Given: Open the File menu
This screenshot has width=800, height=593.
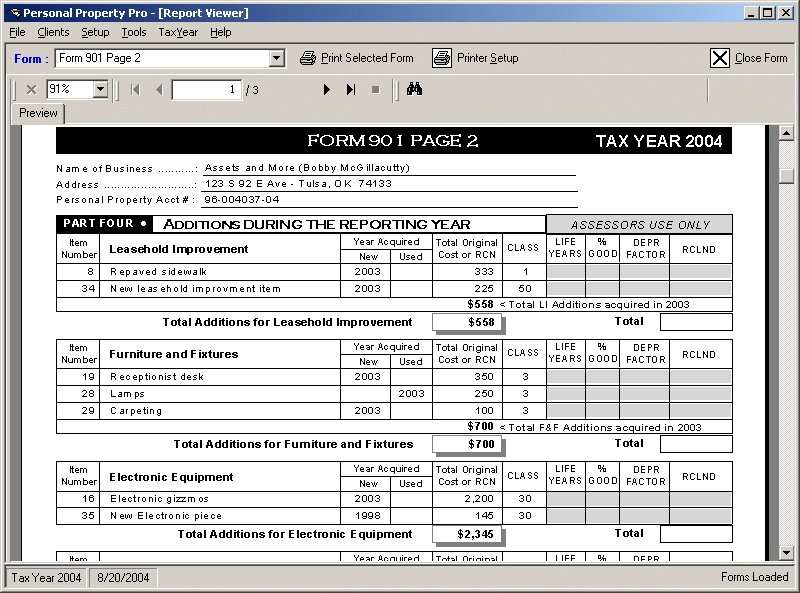Looking at the screenshot, I should pos(17,32).
